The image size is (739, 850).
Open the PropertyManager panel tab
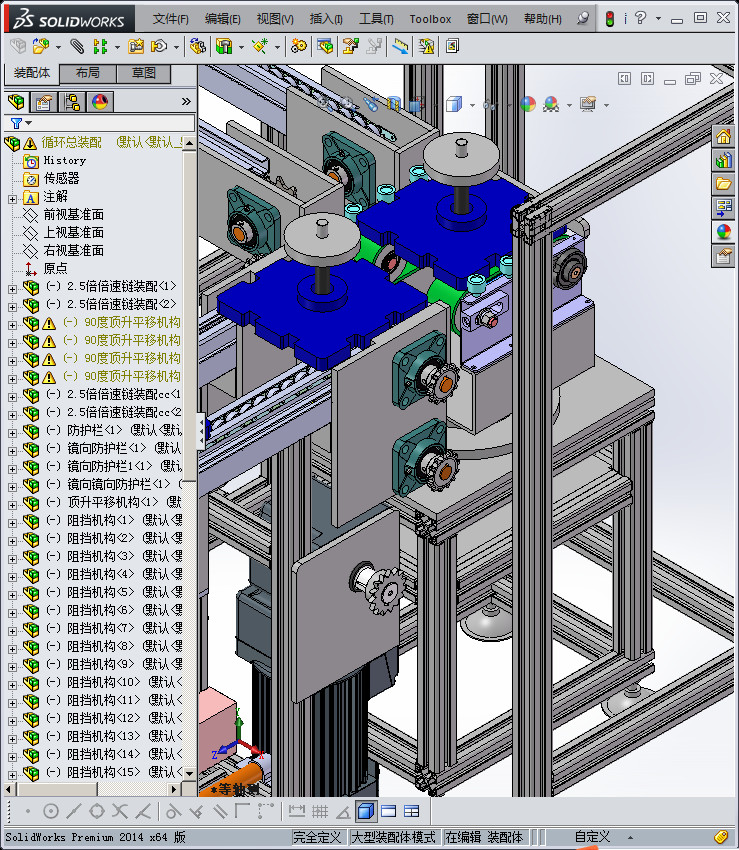point(44,101)
